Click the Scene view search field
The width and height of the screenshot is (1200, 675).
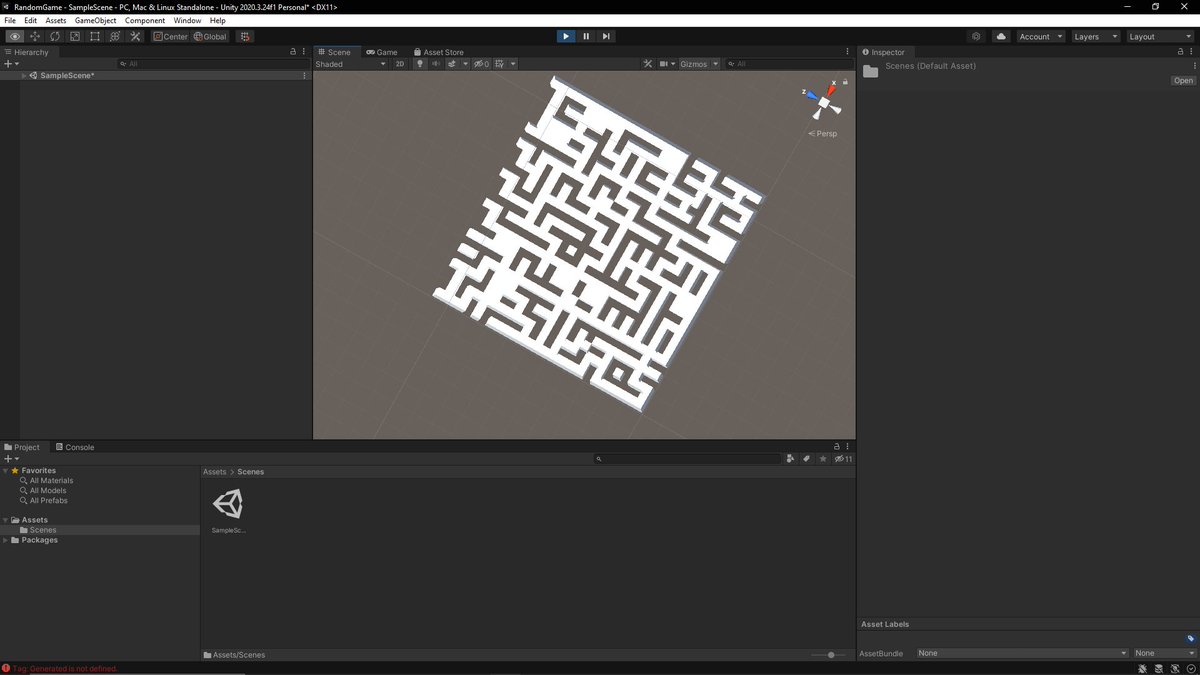790,64
